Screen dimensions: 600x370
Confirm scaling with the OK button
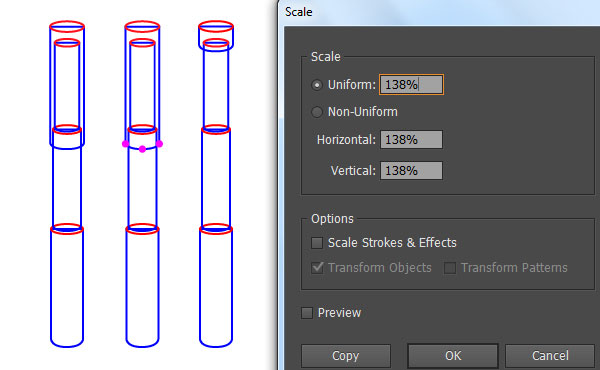(x=453, y=355)
